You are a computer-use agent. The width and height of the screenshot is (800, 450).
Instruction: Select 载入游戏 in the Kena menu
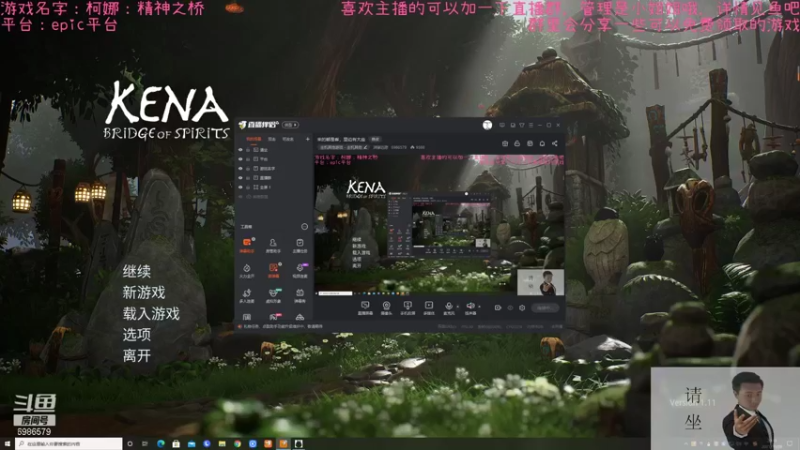click(151, 313)
